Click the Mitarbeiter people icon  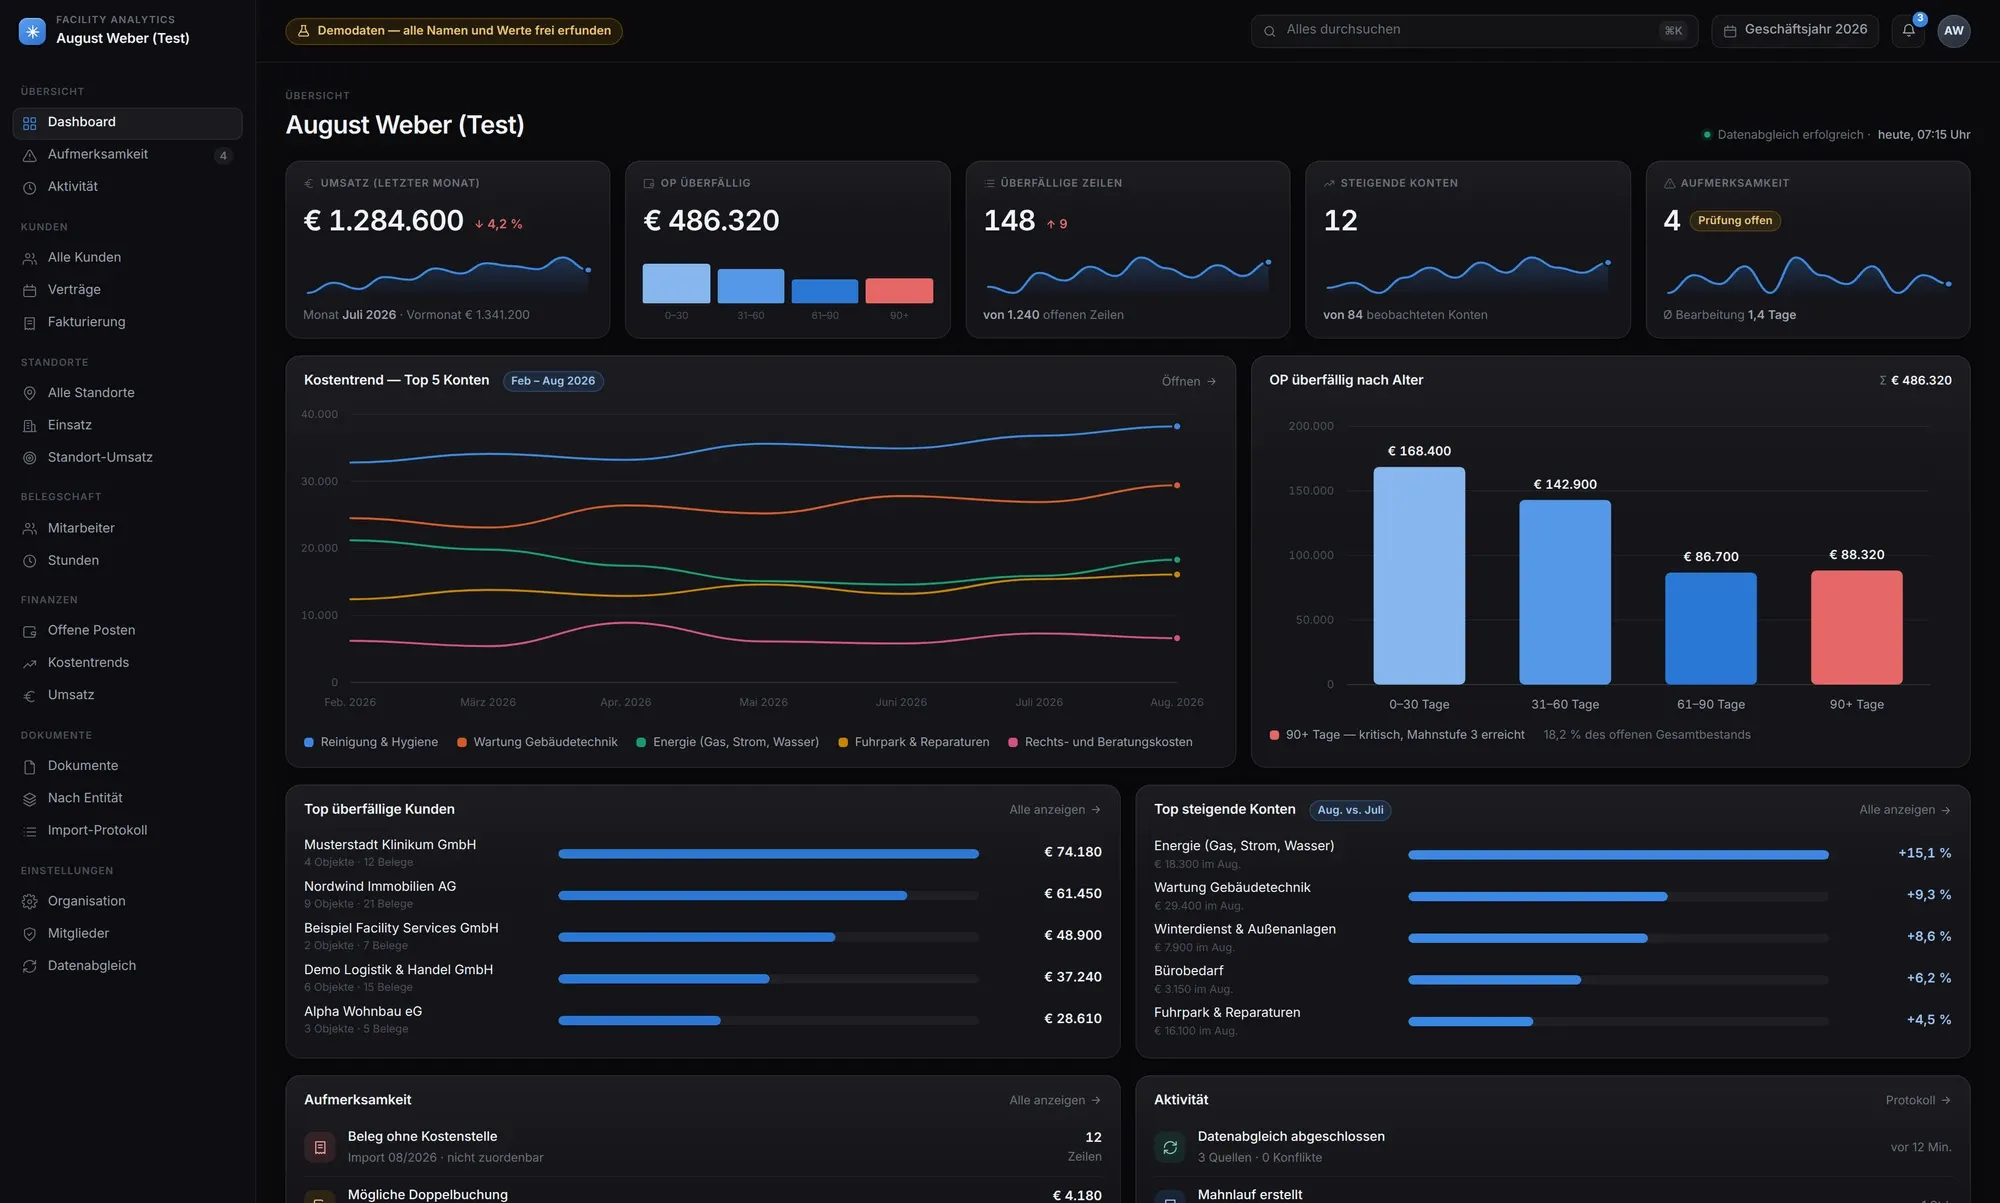(30, 529)
